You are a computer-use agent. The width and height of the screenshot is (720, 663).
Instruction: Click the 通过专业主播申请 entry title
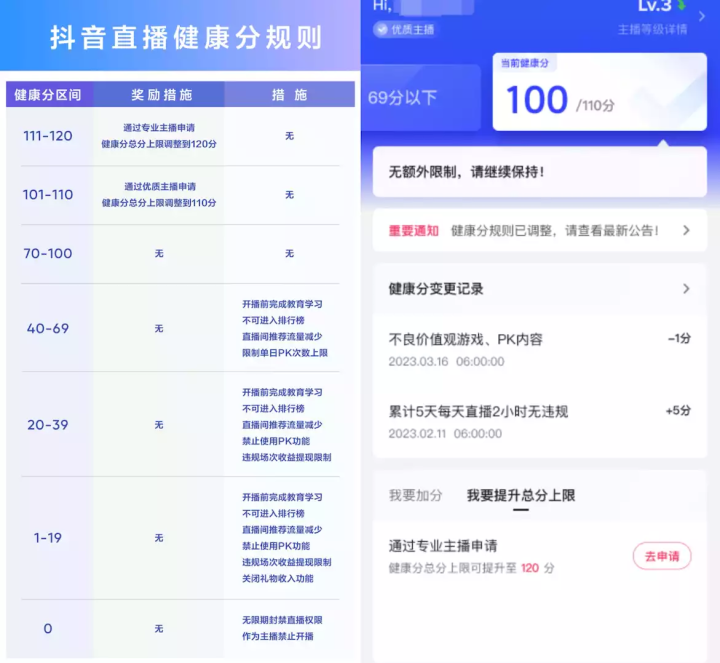443,546
